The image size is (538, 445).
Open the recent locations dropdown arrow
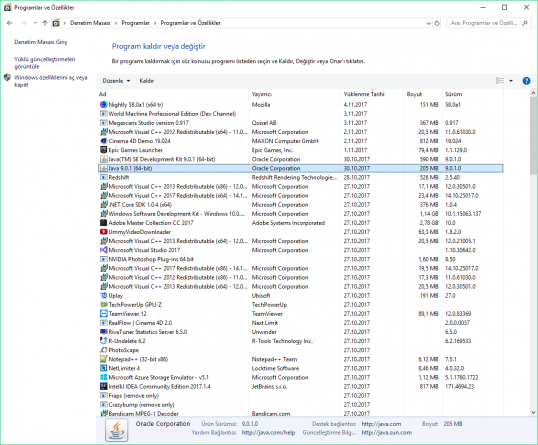coord(35,23)
